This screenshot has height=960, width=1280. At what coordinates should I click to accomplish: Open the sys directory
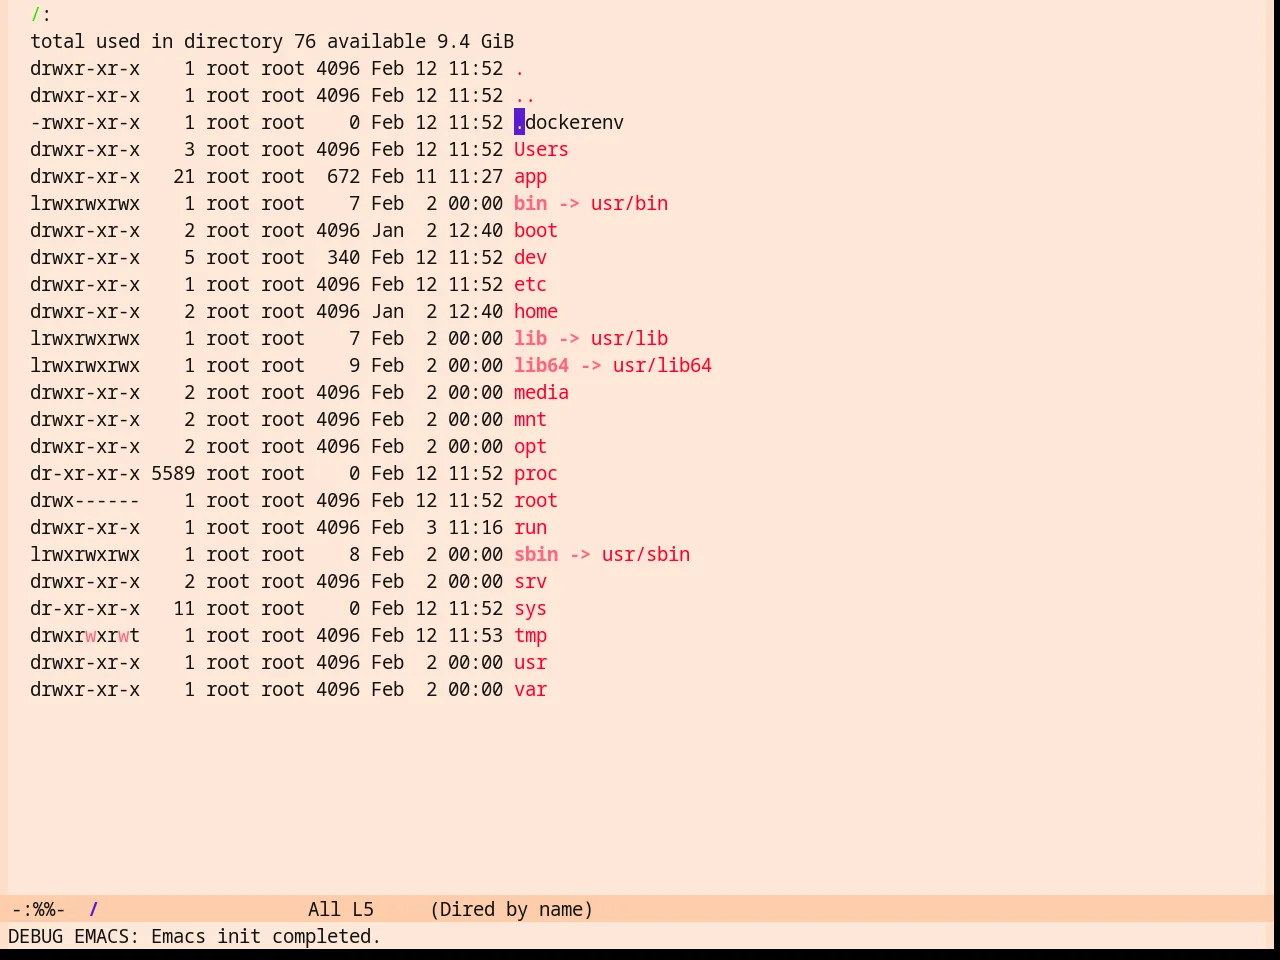tap(530, 609)
